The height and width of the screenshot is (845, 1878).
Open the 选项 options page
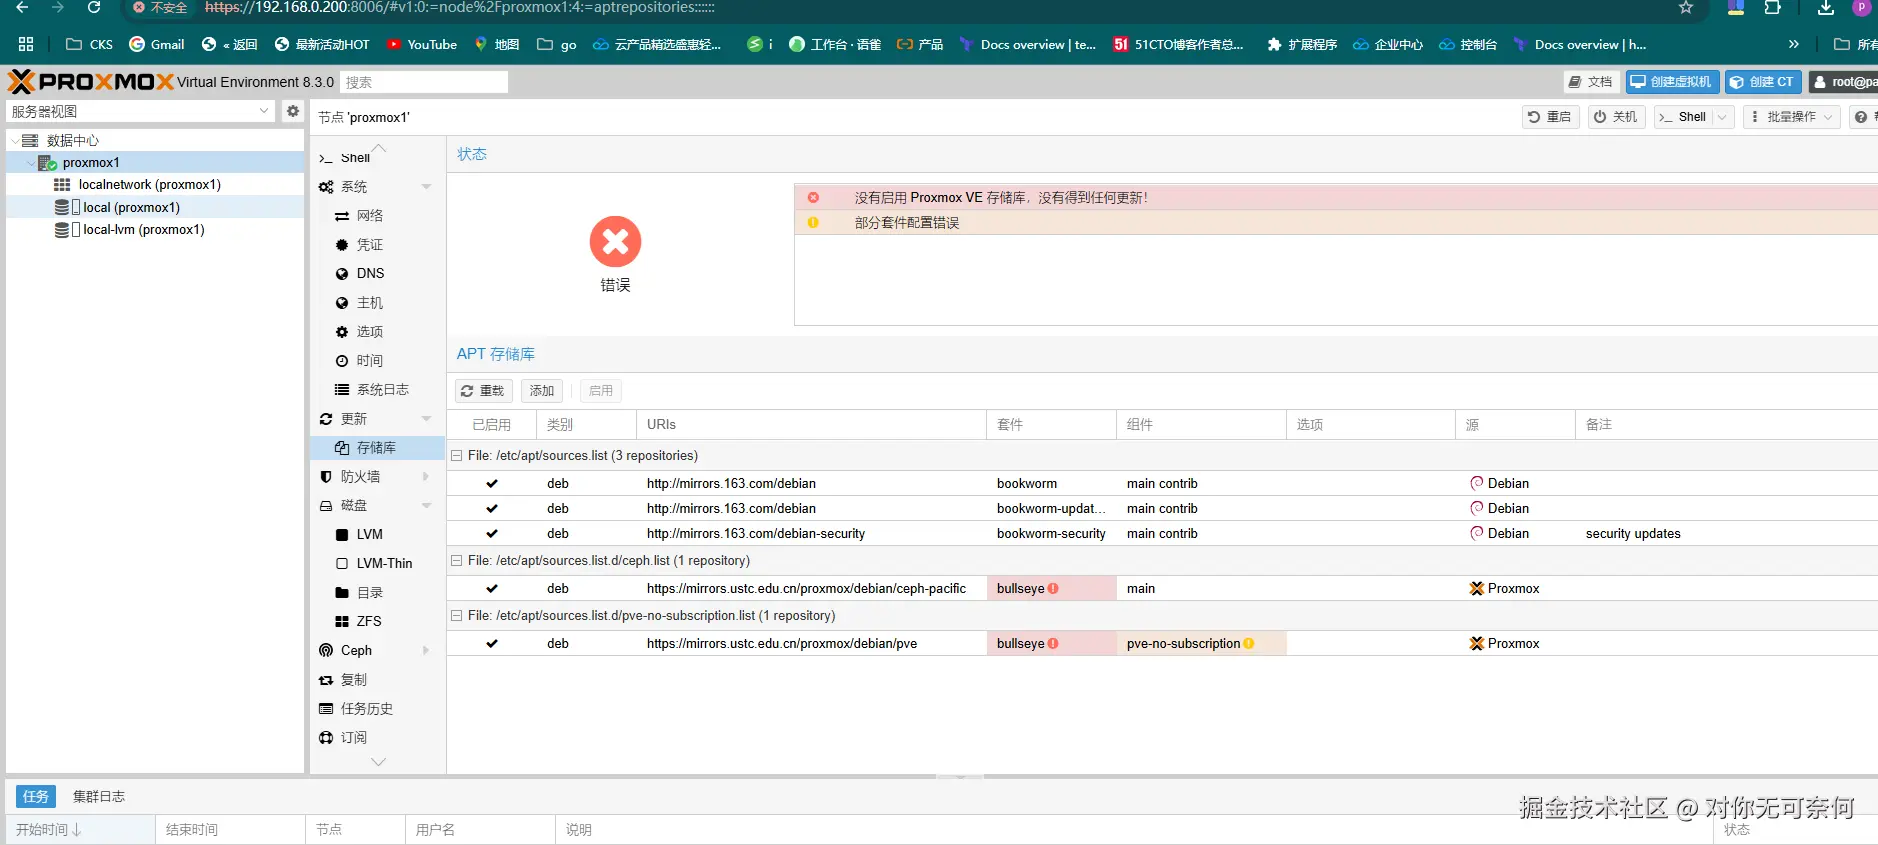[369, 332]
